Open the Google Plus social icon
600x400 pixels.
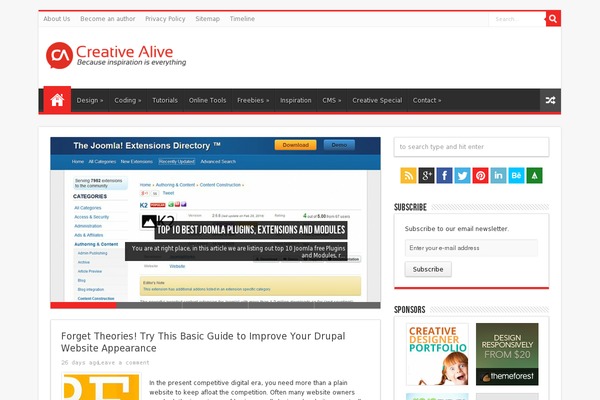coord(426,176)
